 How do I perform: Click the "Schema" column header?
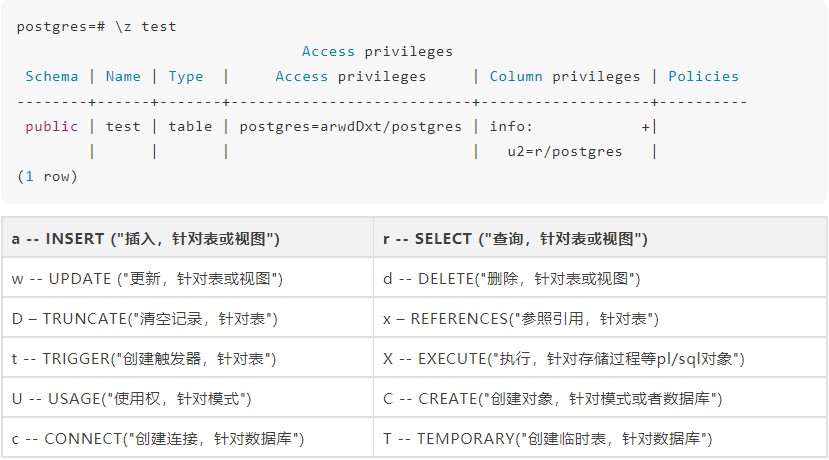[x=52, y=76]
